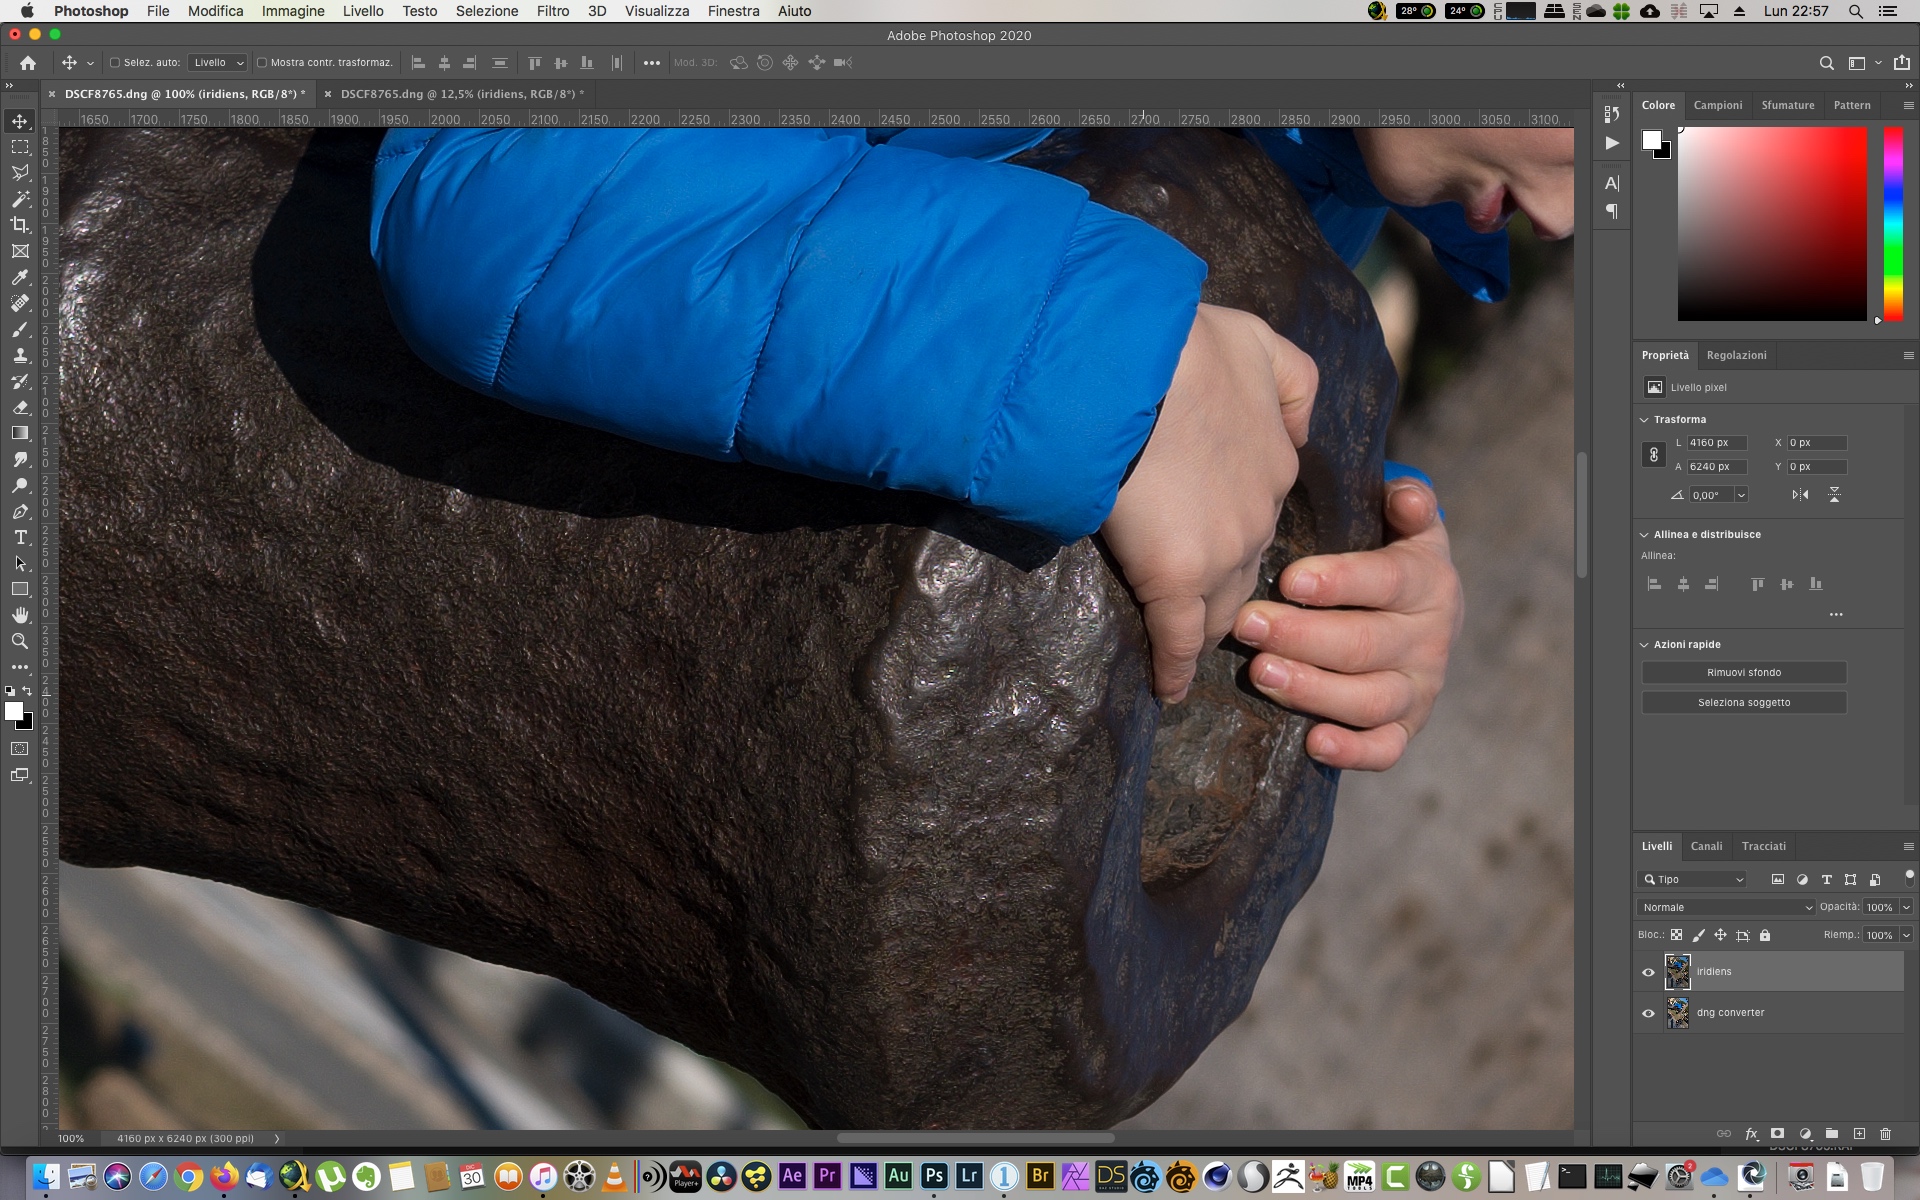Image resolution: width=1920 pixels, height=1200 pixels.
Task: Click the Seleziona soggetto button
Action: (x=1743, y=702)
